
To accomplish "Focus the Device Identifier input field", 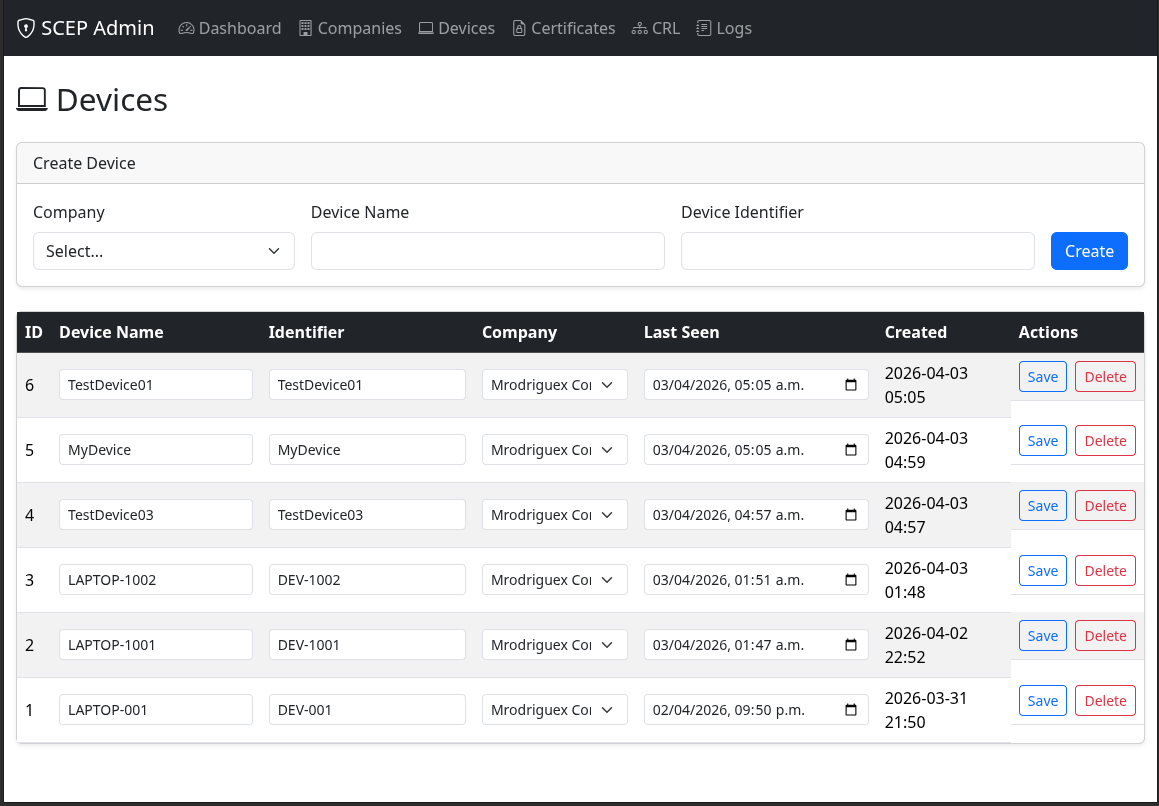I will click(x=857, y=251).
